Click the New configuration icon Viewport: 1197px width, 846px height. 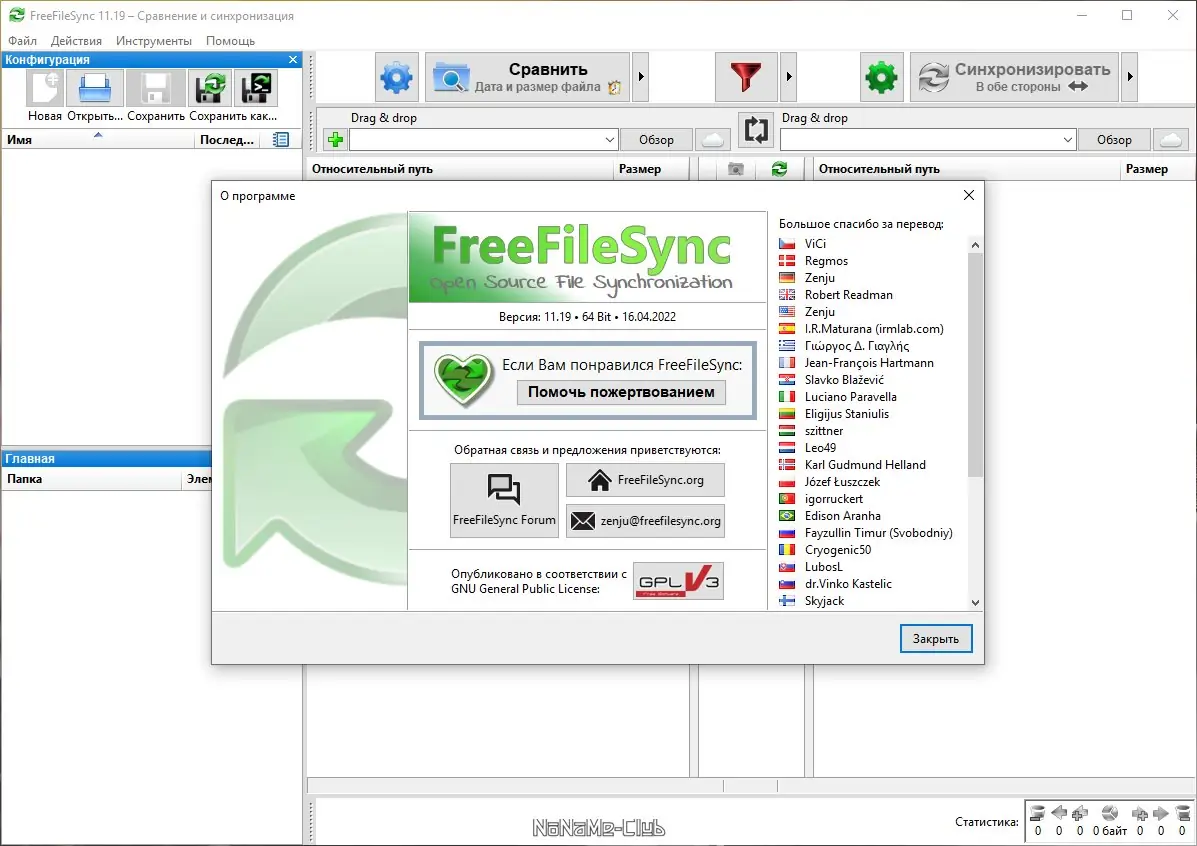(44, 89)
